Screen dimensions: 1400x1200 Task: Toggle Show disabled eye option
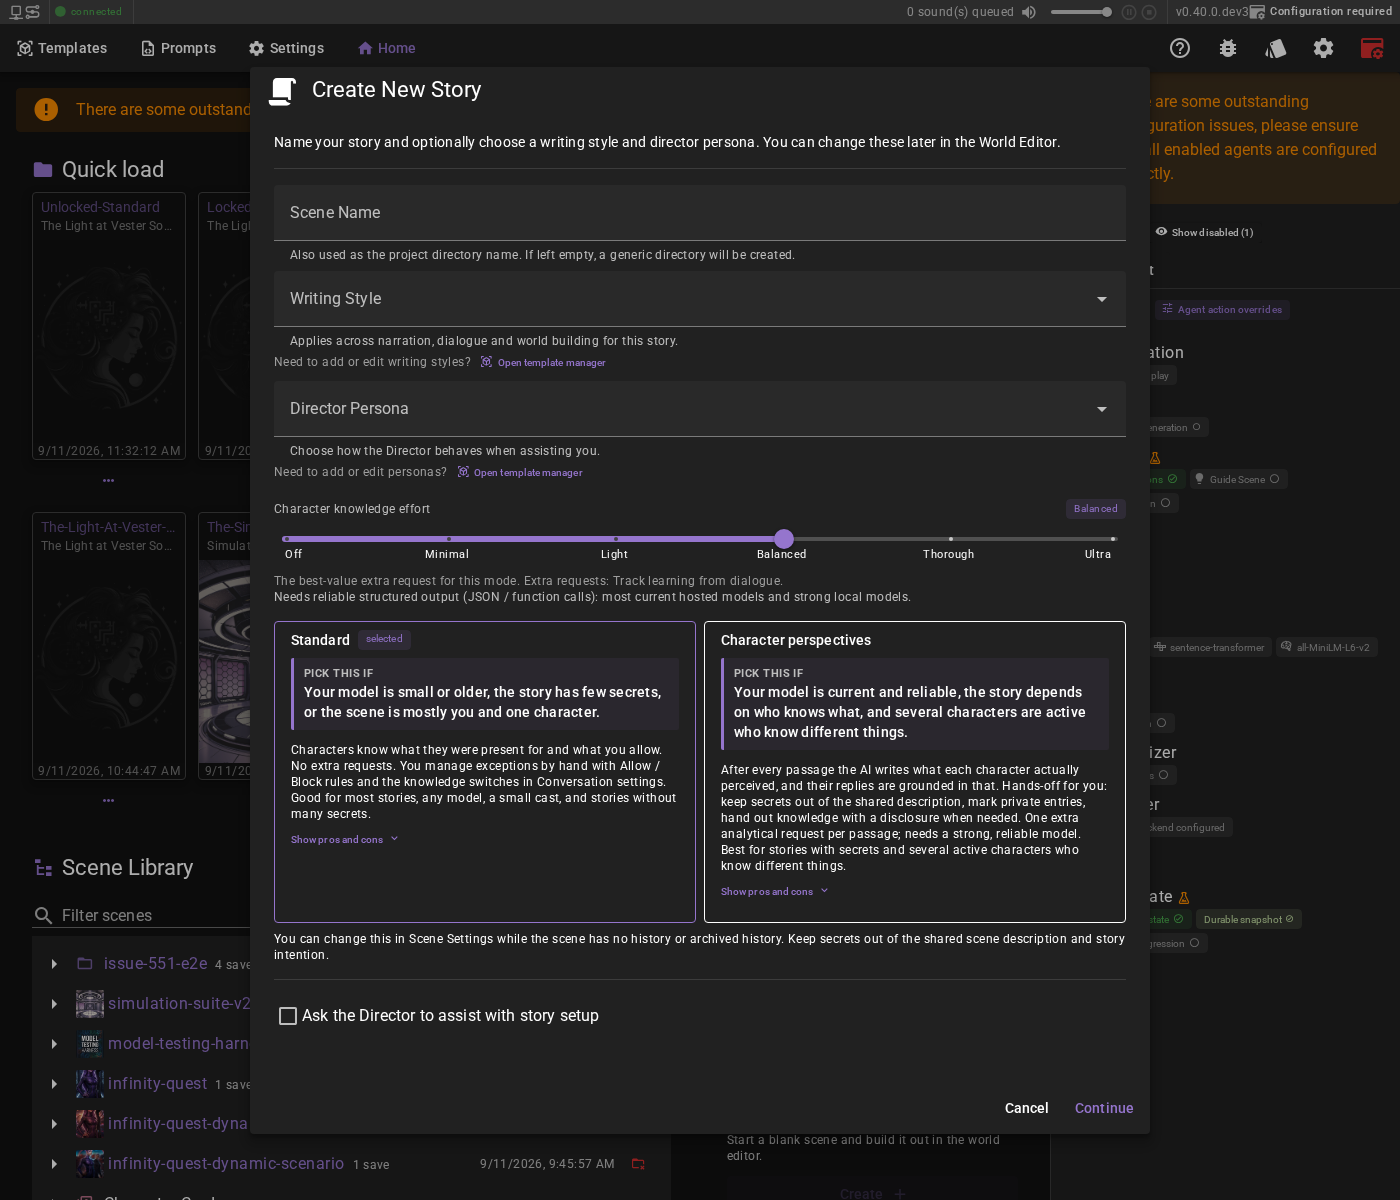[1204, 232]
